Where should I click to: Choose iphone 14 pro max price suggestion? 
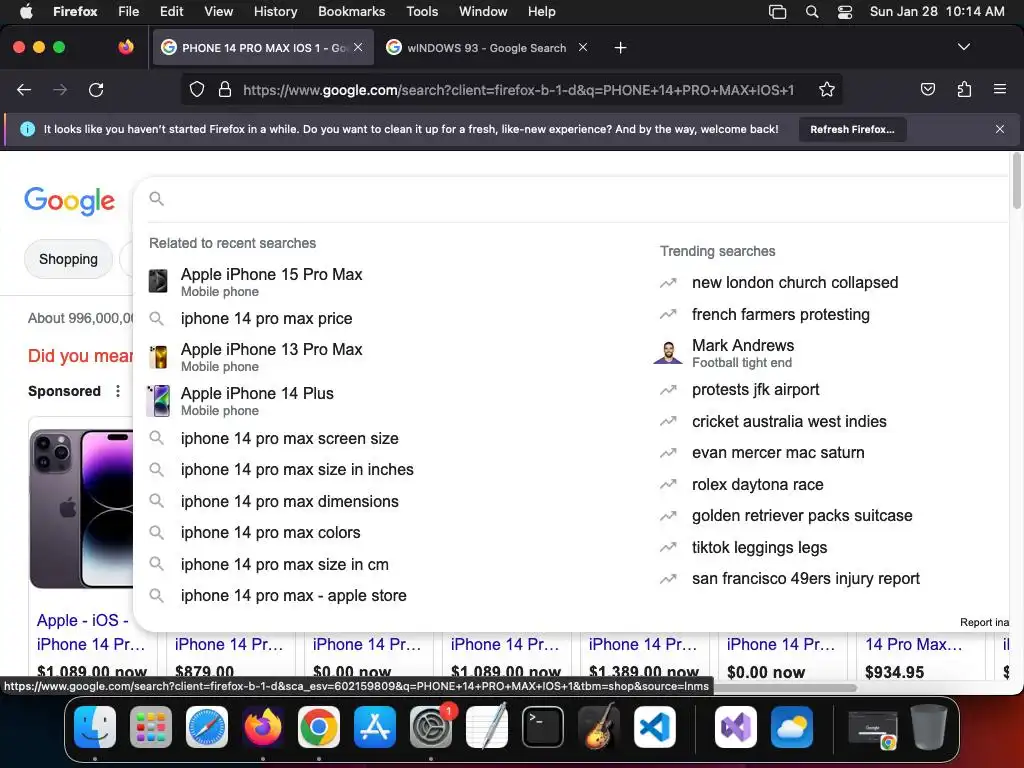(266, 319)
